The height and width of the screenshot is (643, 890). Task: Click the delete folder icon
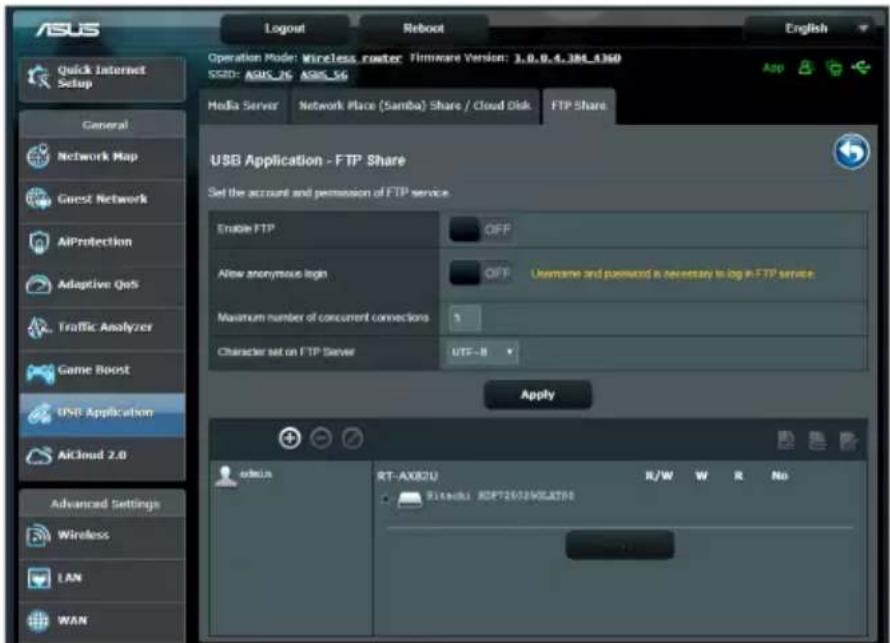[817, 440]
